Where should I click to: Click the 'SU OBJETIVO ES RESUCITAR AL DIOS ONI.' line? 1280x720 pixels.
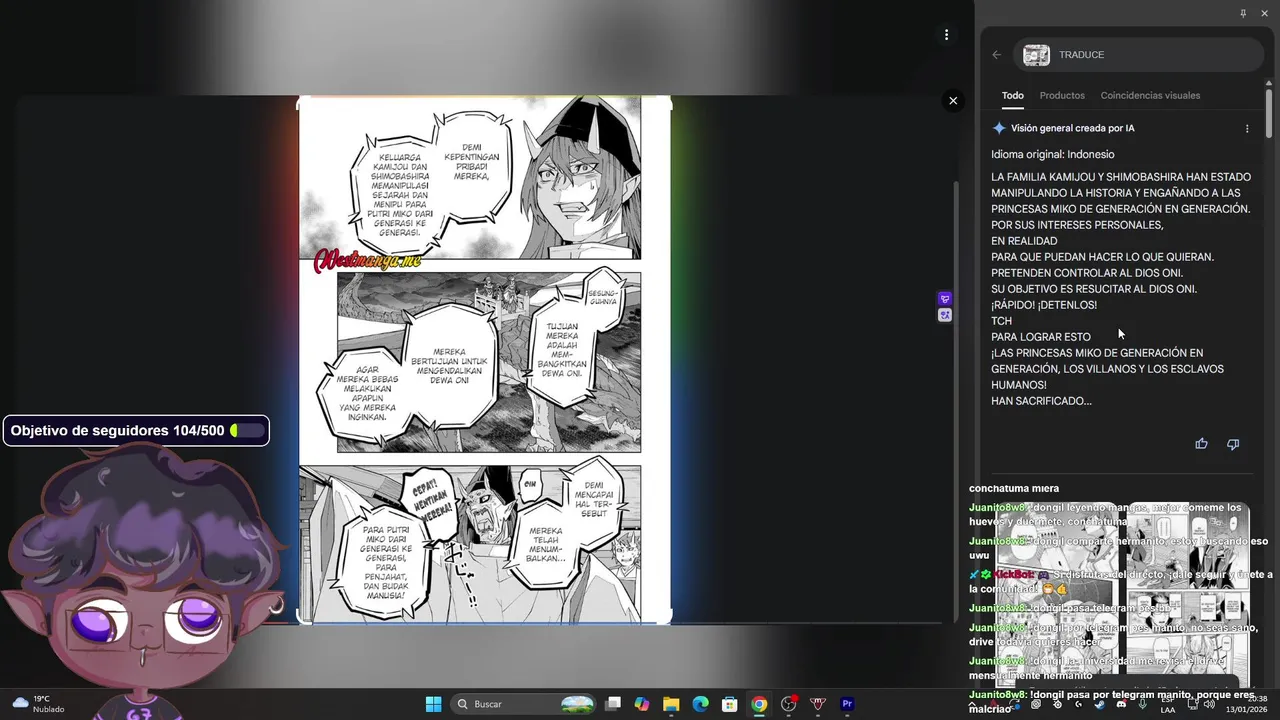1094,289
